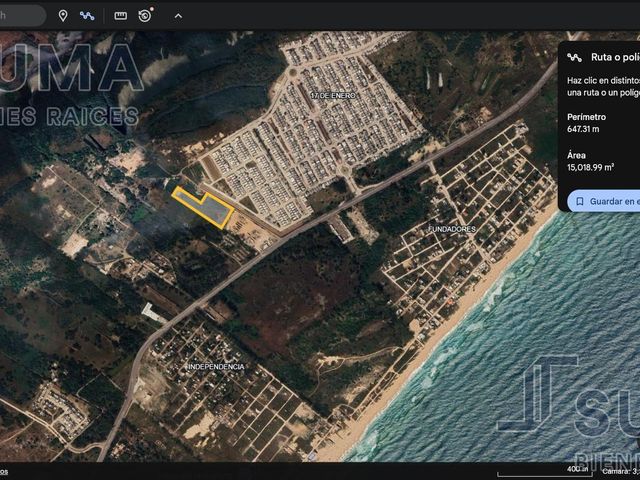This screenshot has height=480, width=640.
Task: Click into the search field
Action: (21, 16)
